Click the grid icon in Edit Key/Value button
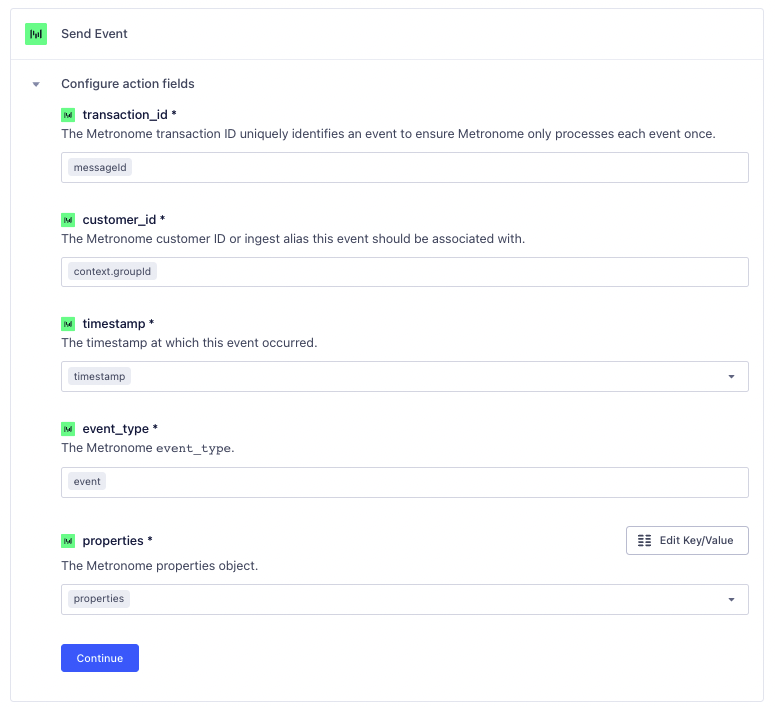The width and height of the screenshot is (775, 707). coord(644,541)
